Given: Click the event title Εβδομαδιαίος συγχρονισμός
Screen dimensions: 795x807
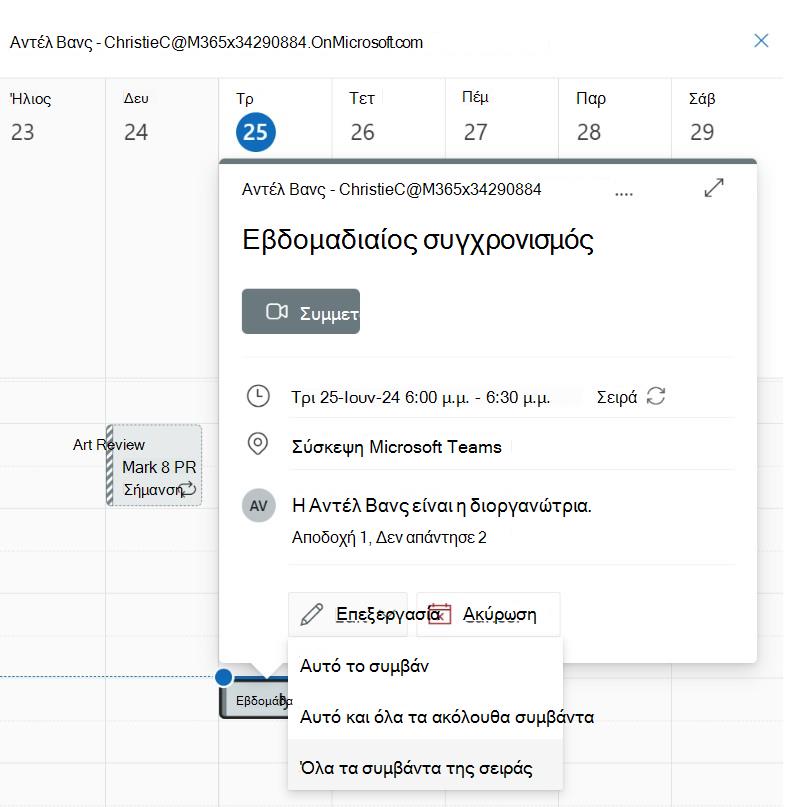Looking at the screenshot, I should point(418,240).
